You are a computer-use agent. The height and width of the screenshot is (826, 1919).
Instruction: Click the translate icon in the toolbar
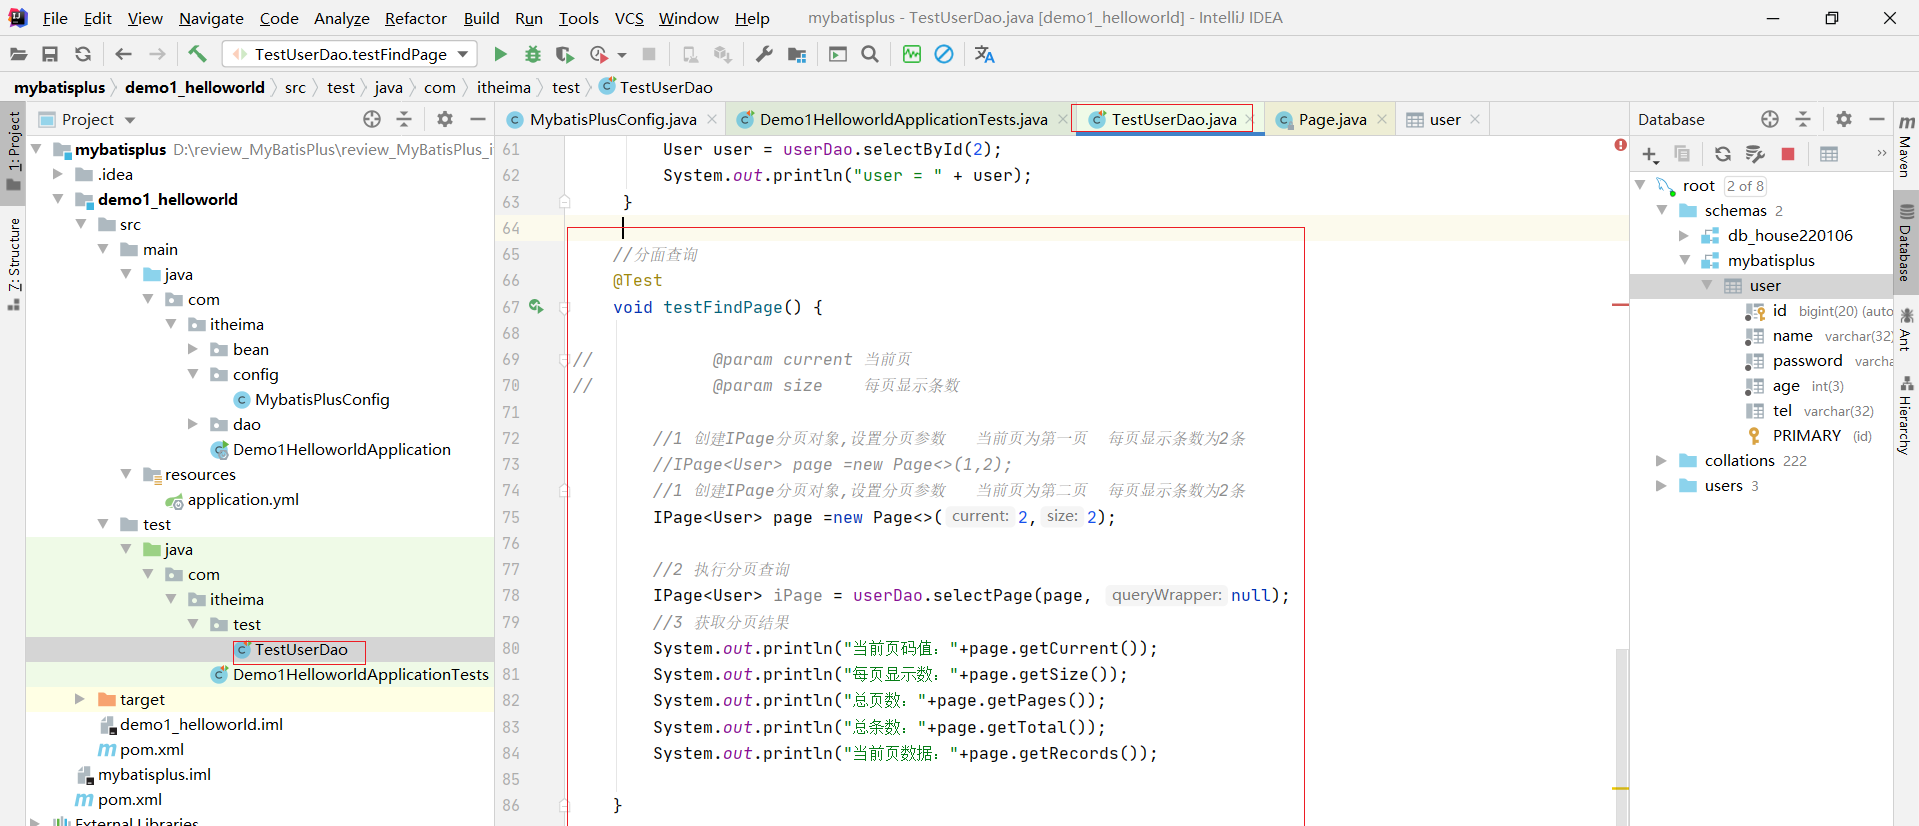pos(985,54)
